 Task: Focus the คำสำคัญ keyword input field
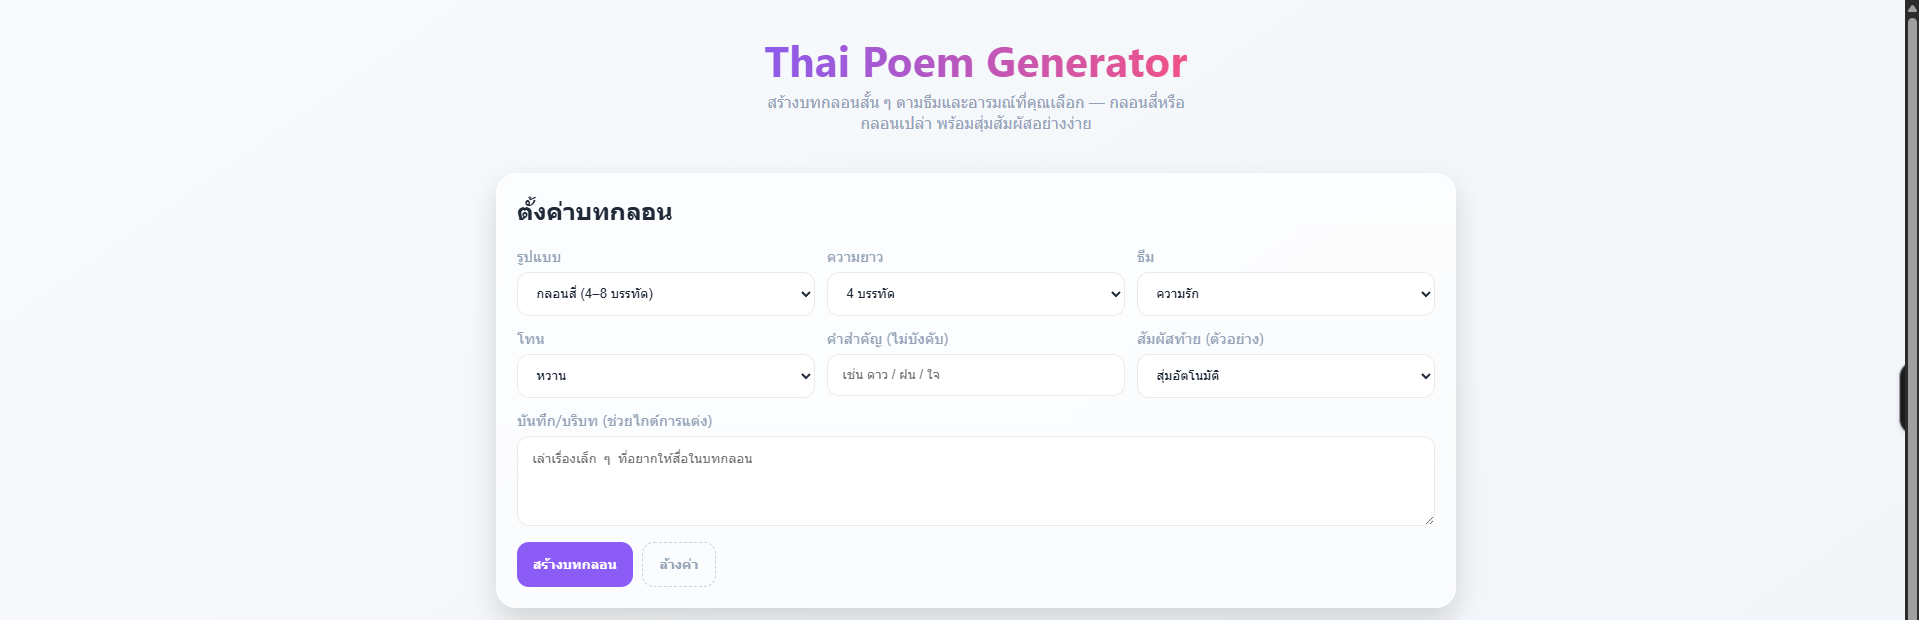click(975, 375)
